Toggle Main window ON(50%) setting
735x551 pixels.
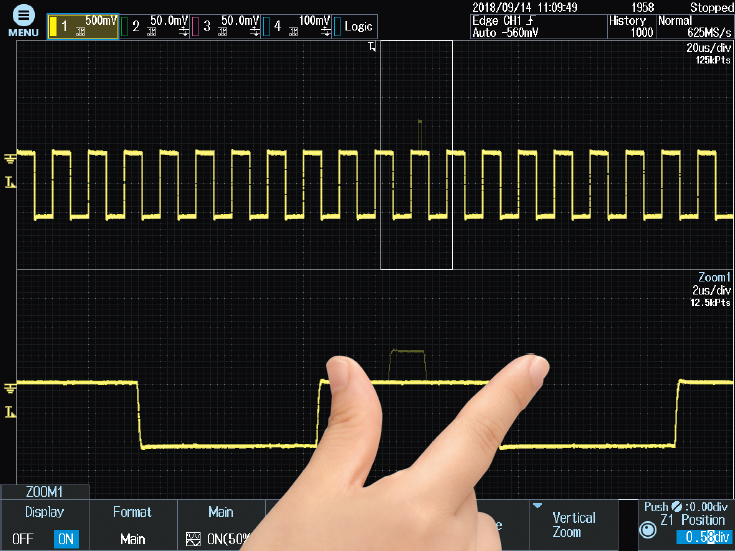(x=221, y=525)
